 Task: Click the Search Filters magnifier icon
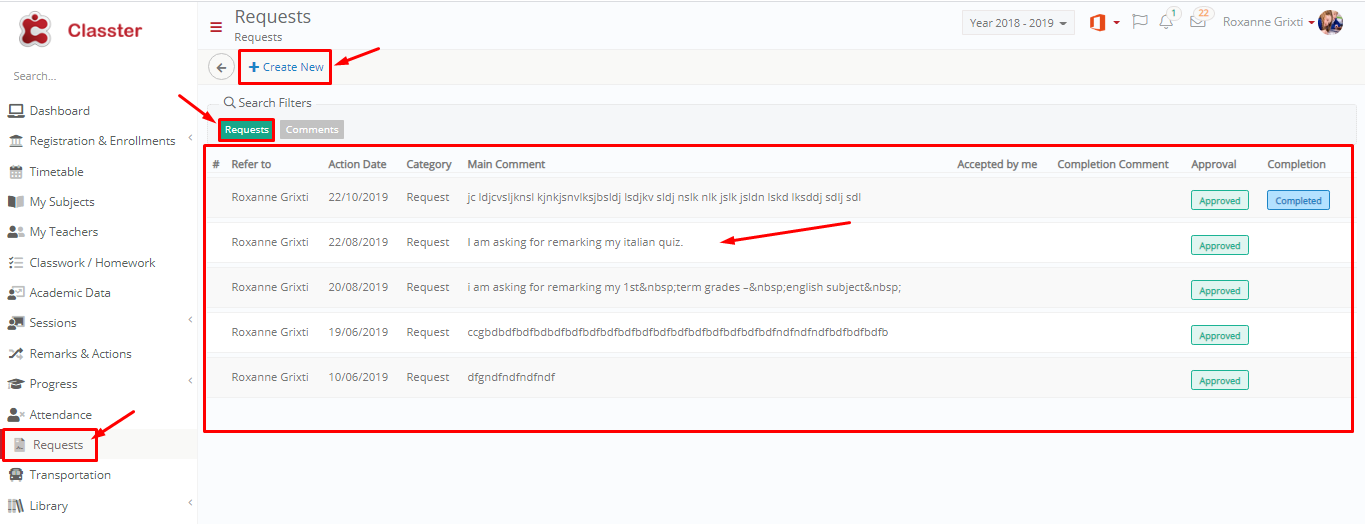click(x=229, y=103)
